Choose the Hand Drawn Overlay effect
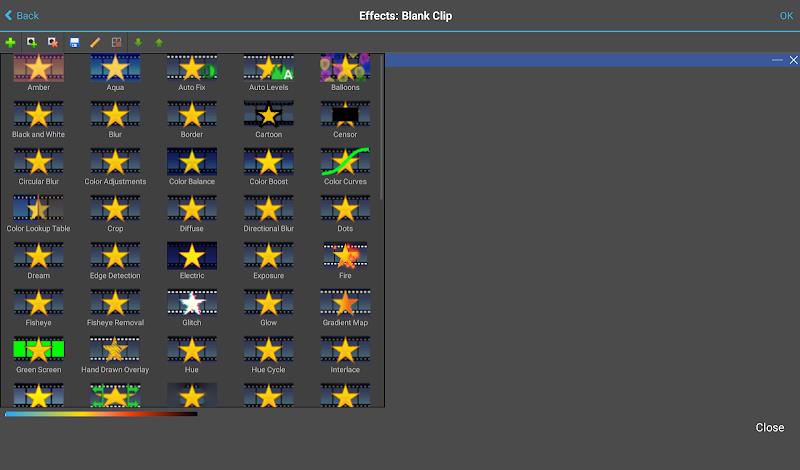 (x=115, y=354)
